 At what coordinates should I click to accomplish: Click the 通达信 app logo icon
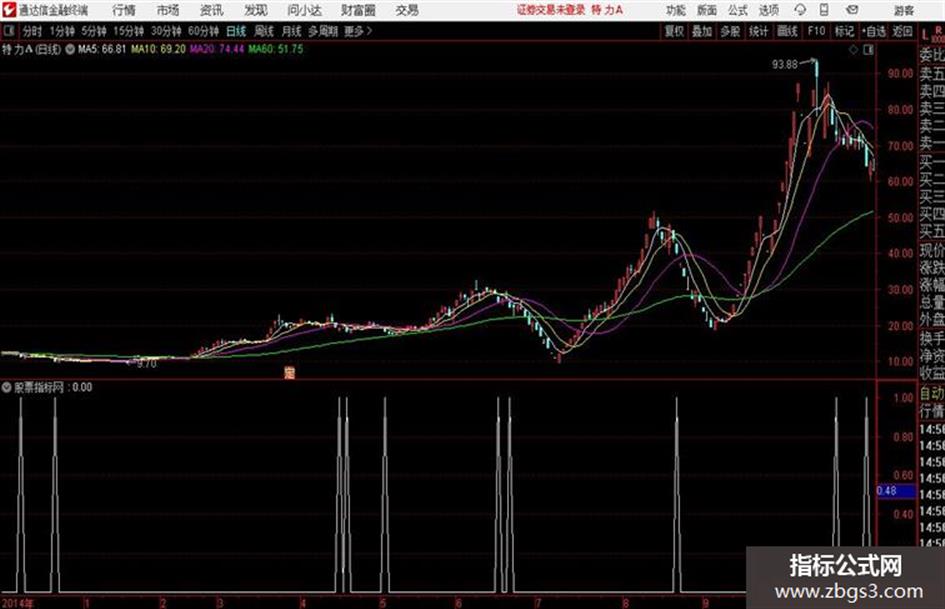(x=8, y=10)
